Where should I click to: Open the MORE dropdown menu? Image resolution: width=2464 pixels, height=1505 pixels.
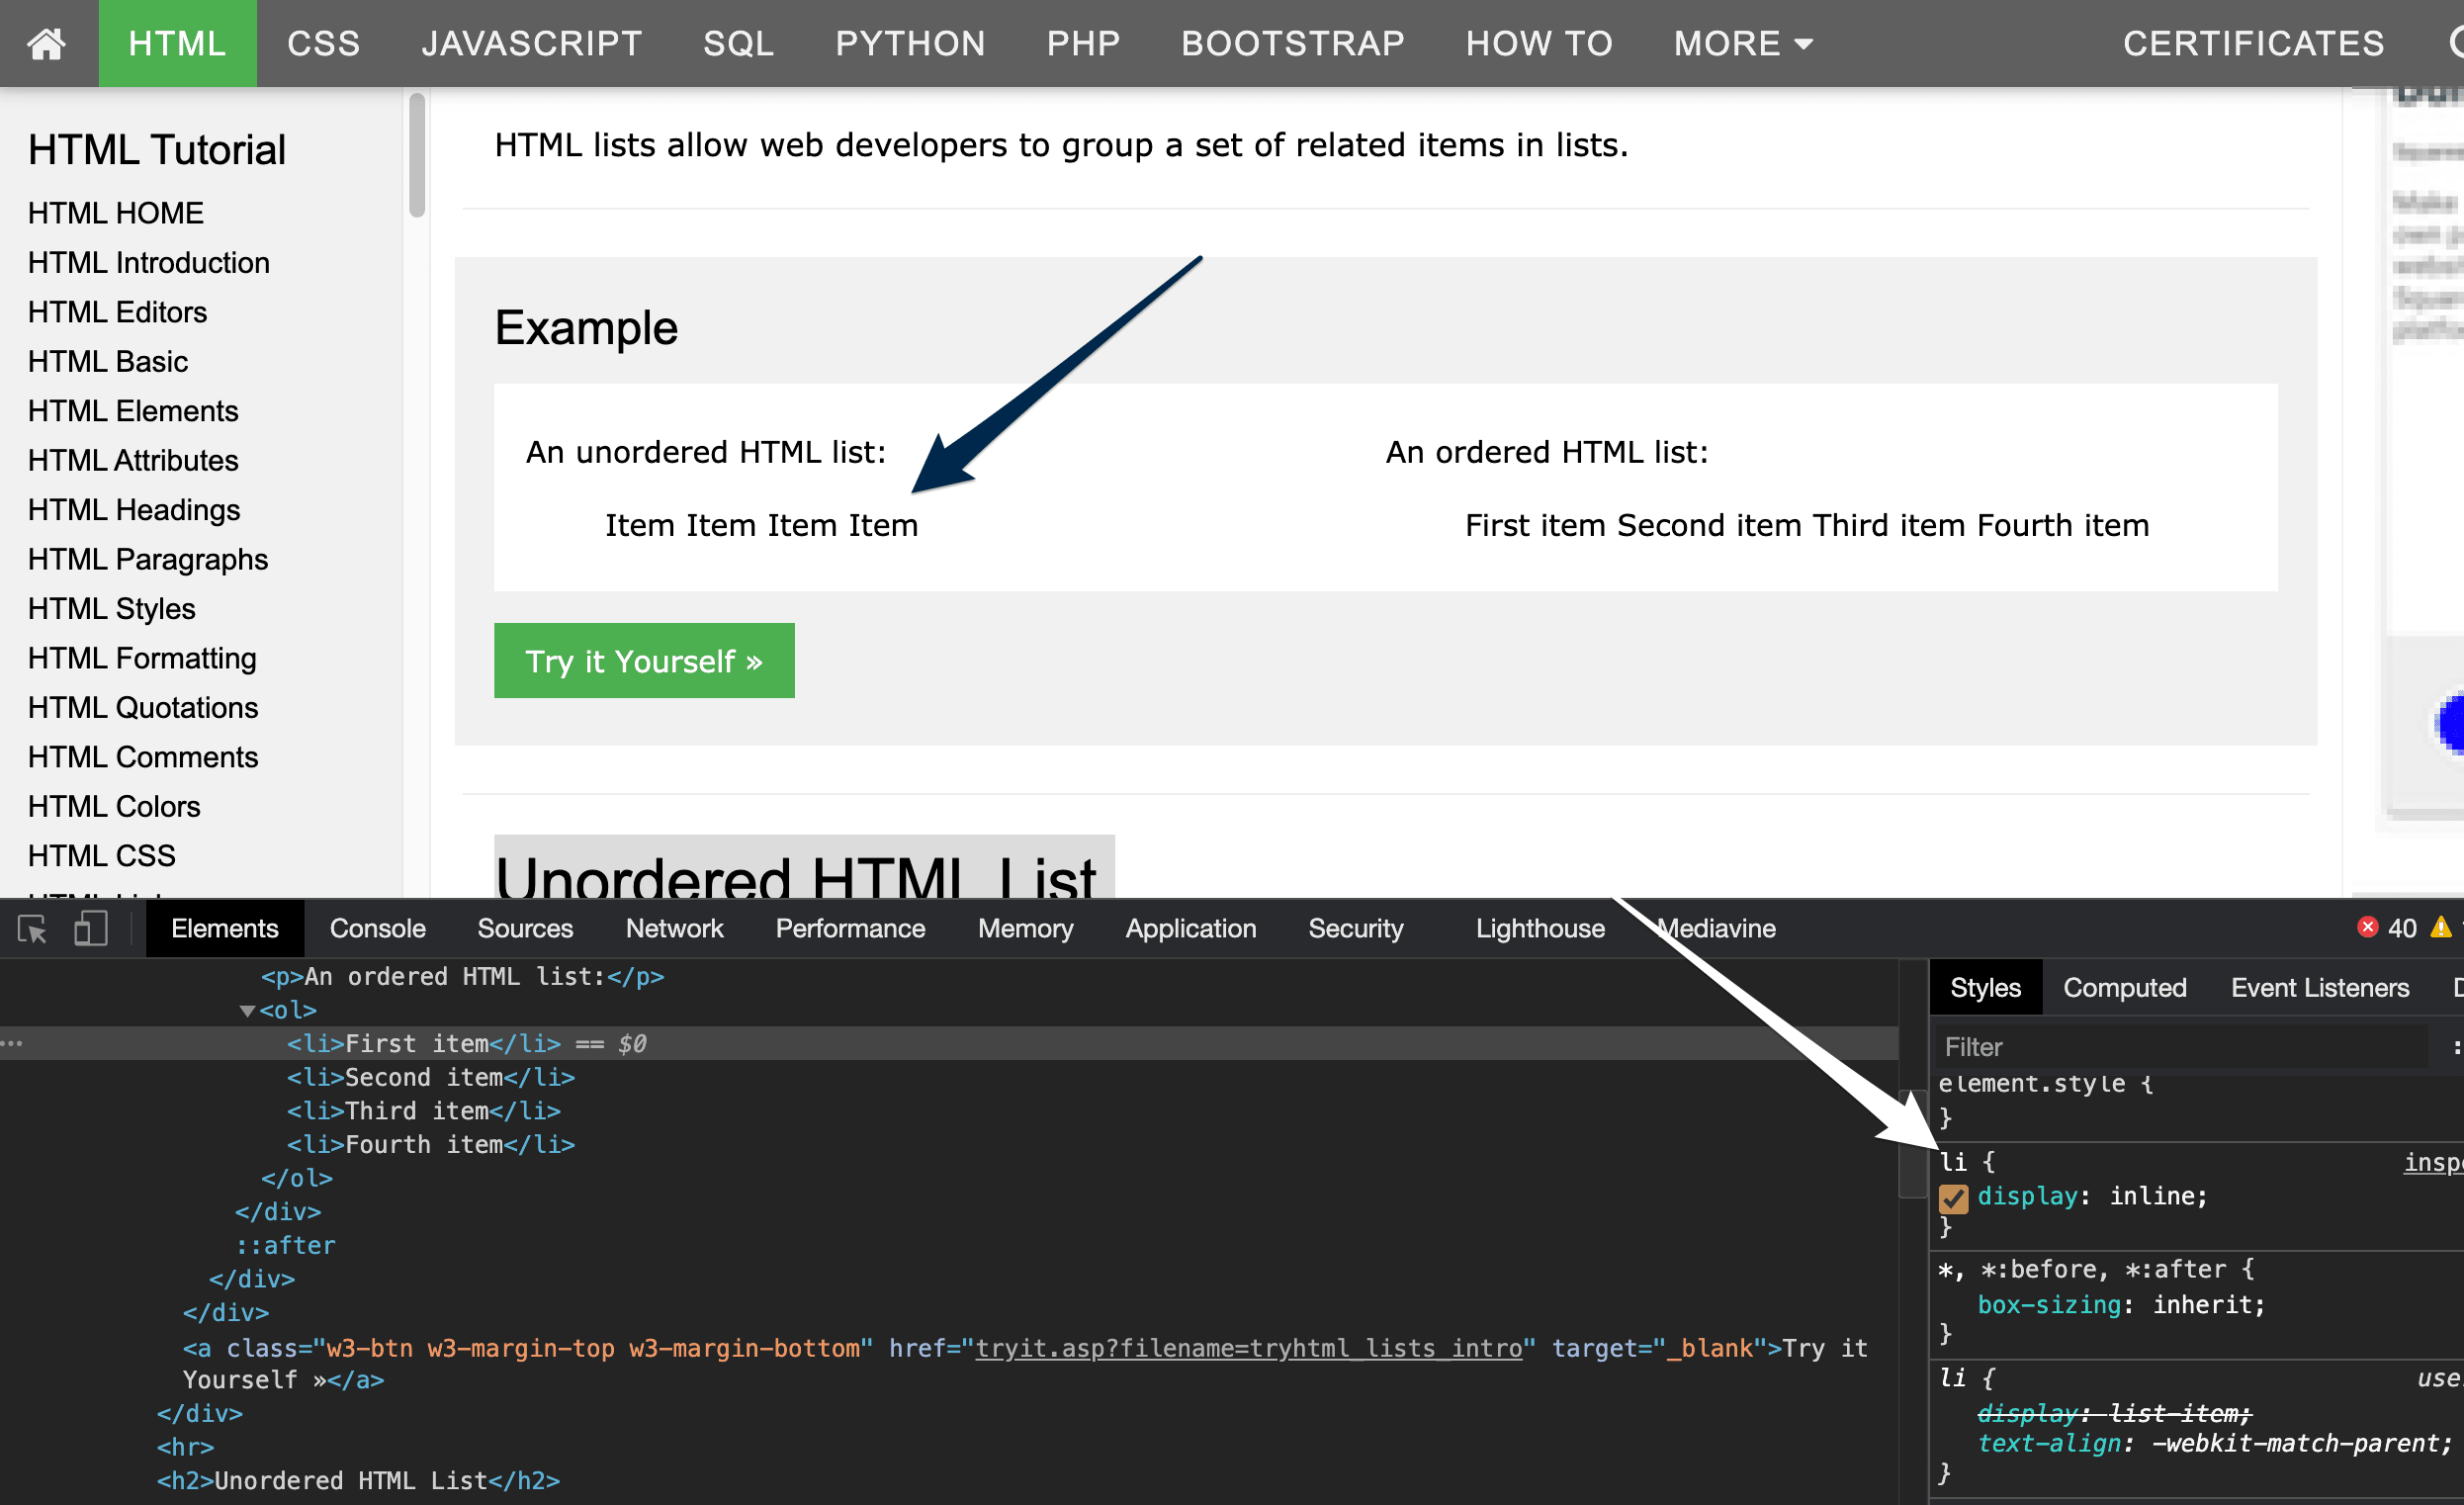click(x=1742, y=43)
